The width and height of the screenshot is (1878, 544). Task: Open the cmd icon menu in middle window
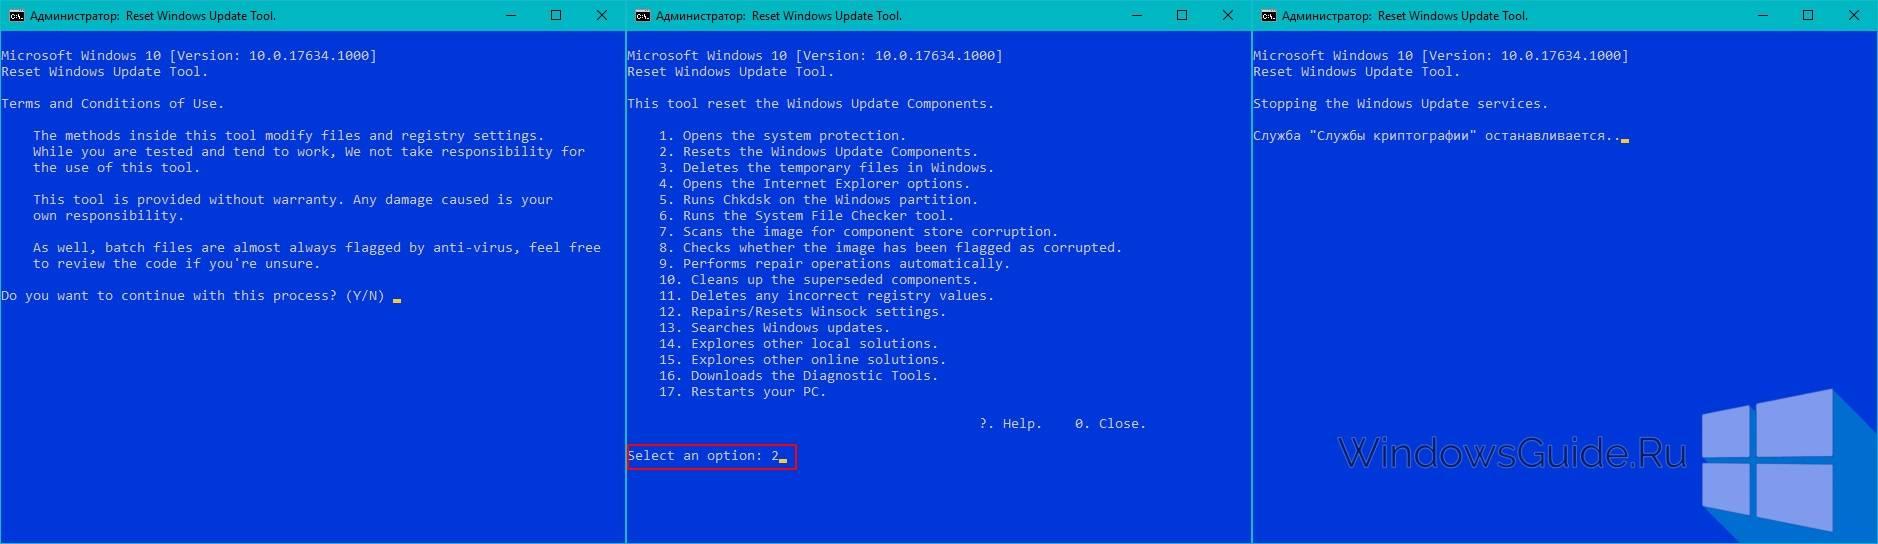tap(643, 16)
